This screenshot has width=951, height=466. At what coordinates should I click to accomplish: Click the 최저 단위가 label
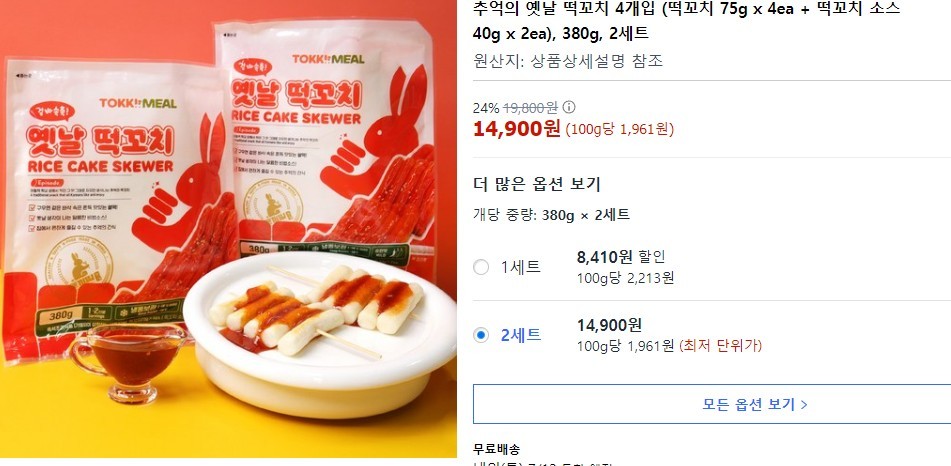(x=721, y=346)
